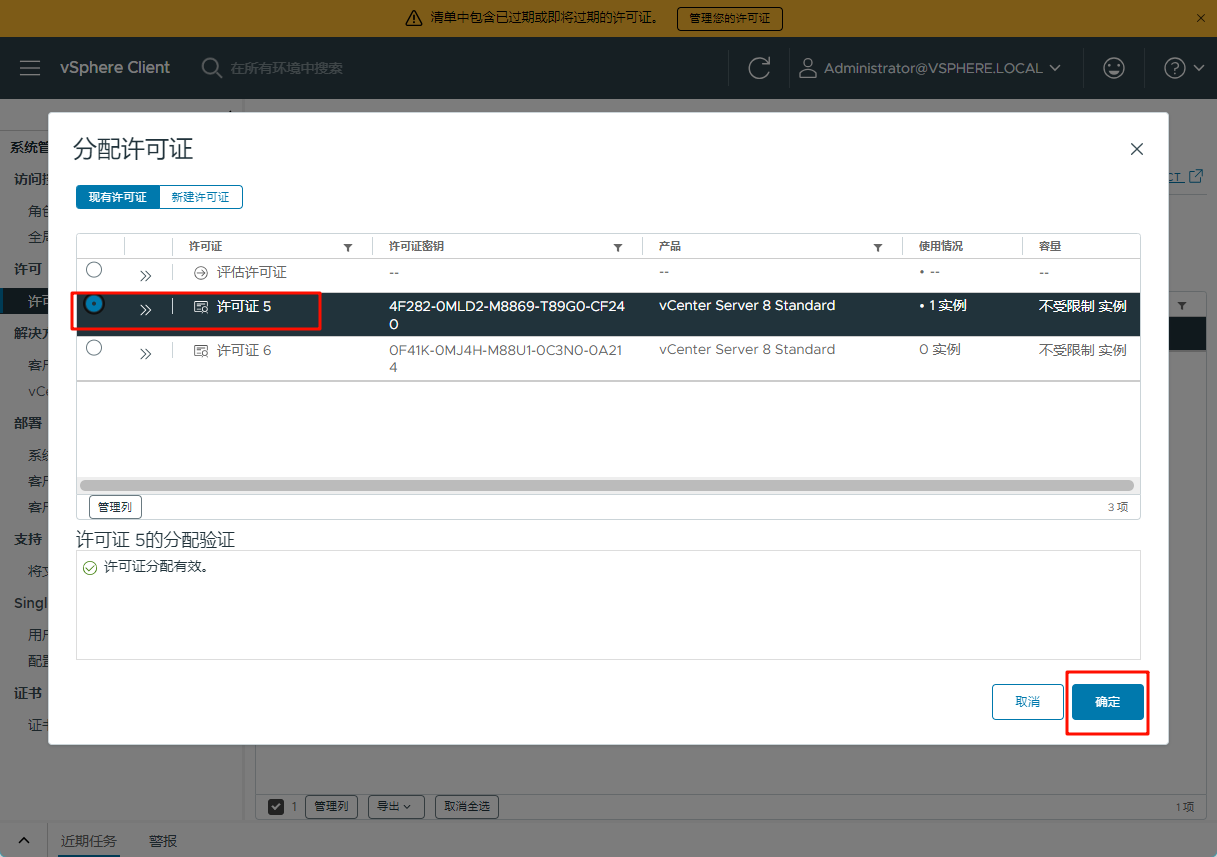Click the 1 实例 usage cell
Viewport: 1217px width, 857px height.
click(x=943, y=305)
